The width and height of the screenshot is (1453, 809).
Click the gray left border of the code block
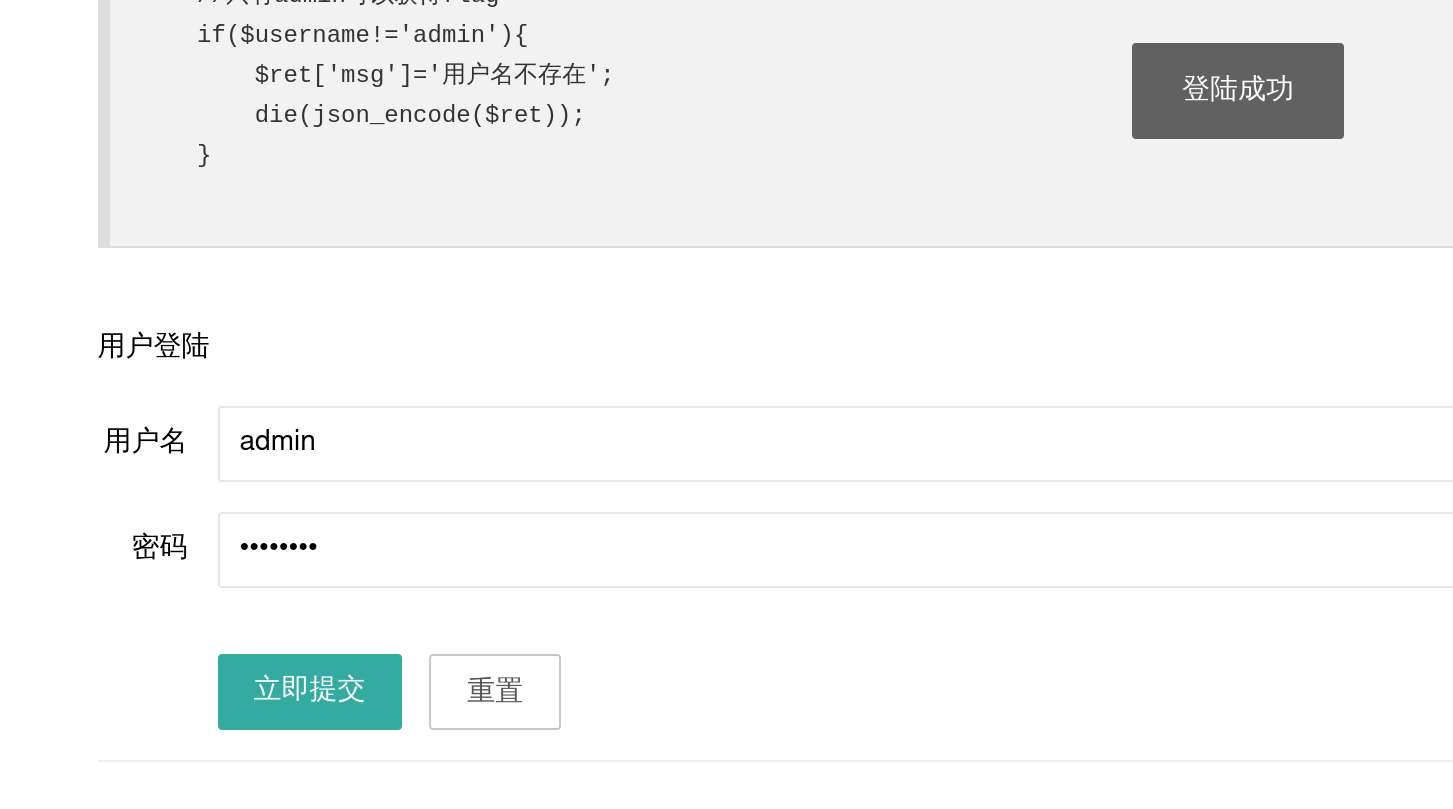[104, 120]
